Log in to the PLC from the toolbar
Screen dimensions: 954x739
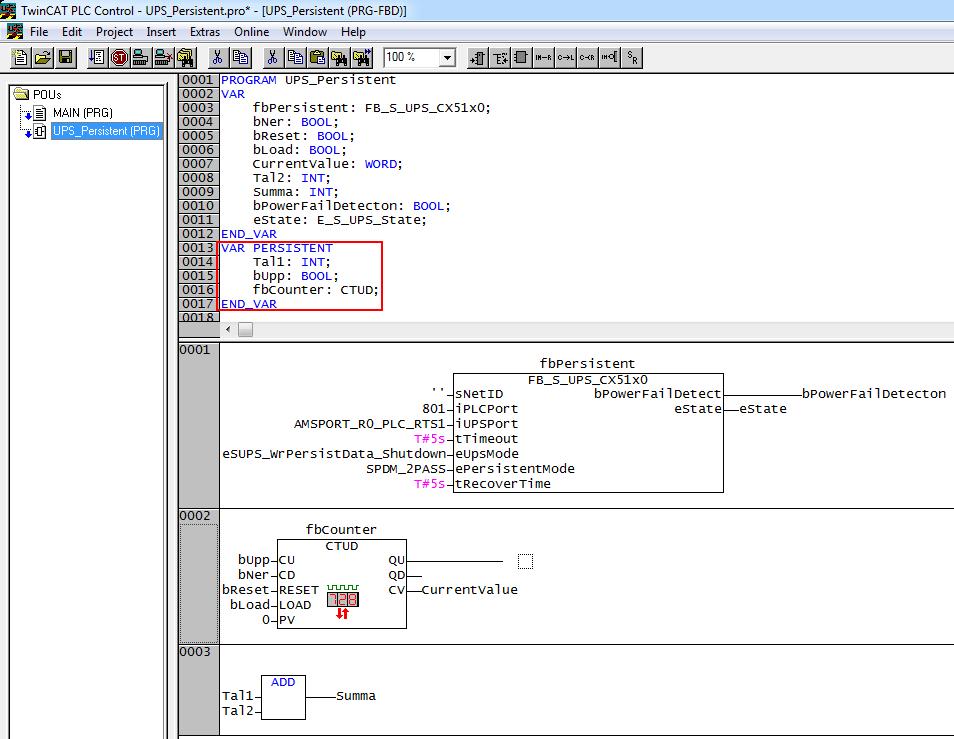tap(141, 58)
